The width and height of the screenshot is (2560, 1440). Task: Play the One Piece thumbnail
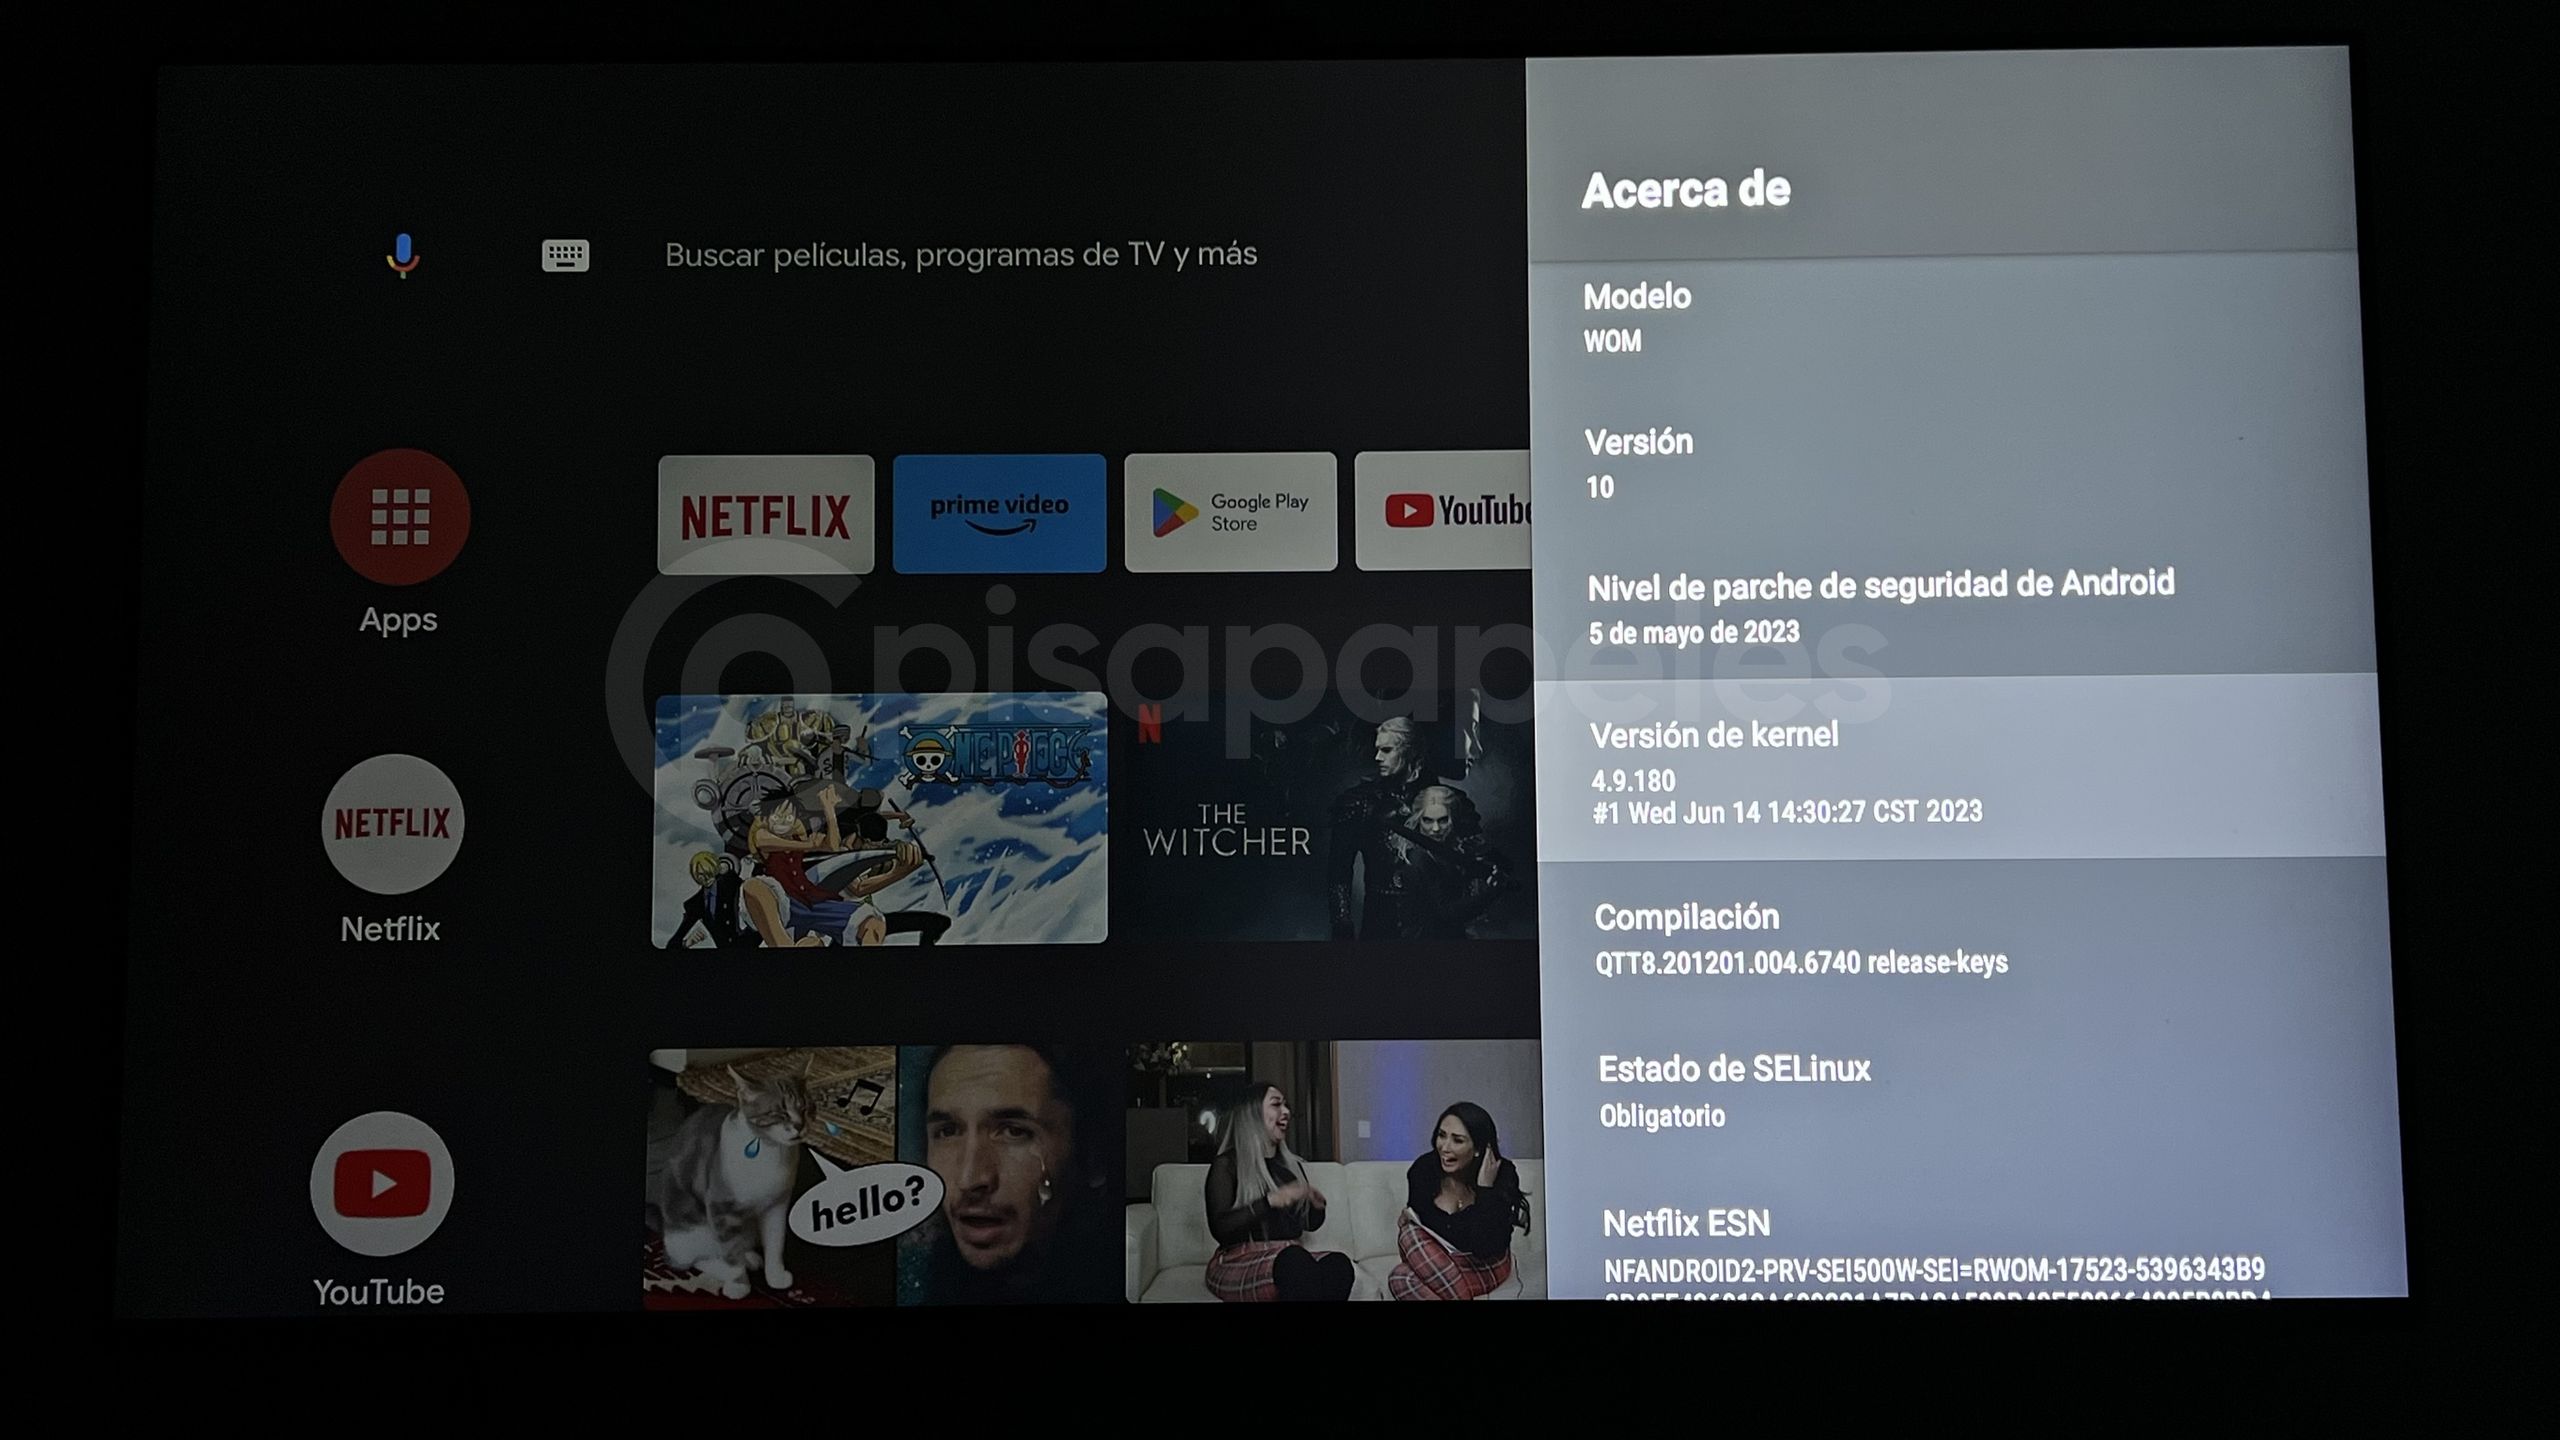(x=880, y=820)
